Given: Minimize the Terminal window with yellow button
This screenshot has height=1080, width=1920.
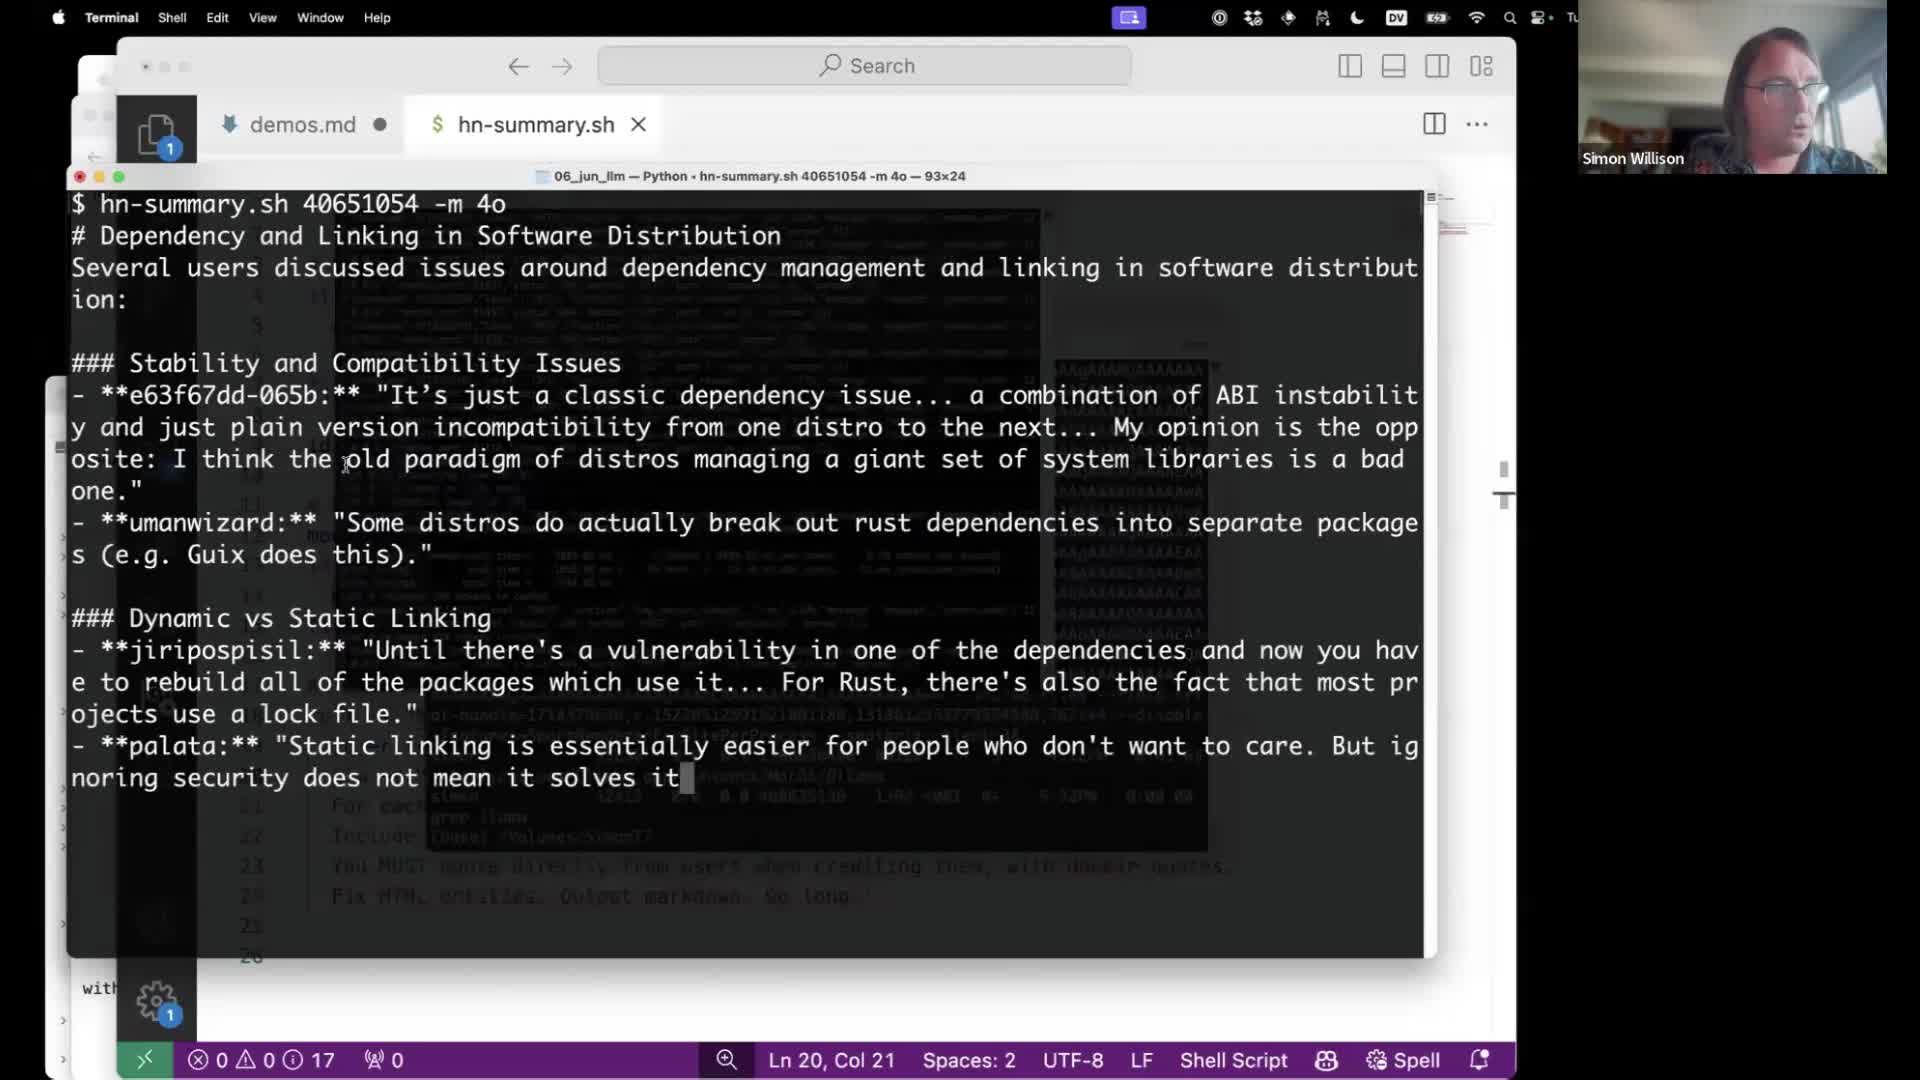Looking at the screenshot, I should click(x=99, y=177).
